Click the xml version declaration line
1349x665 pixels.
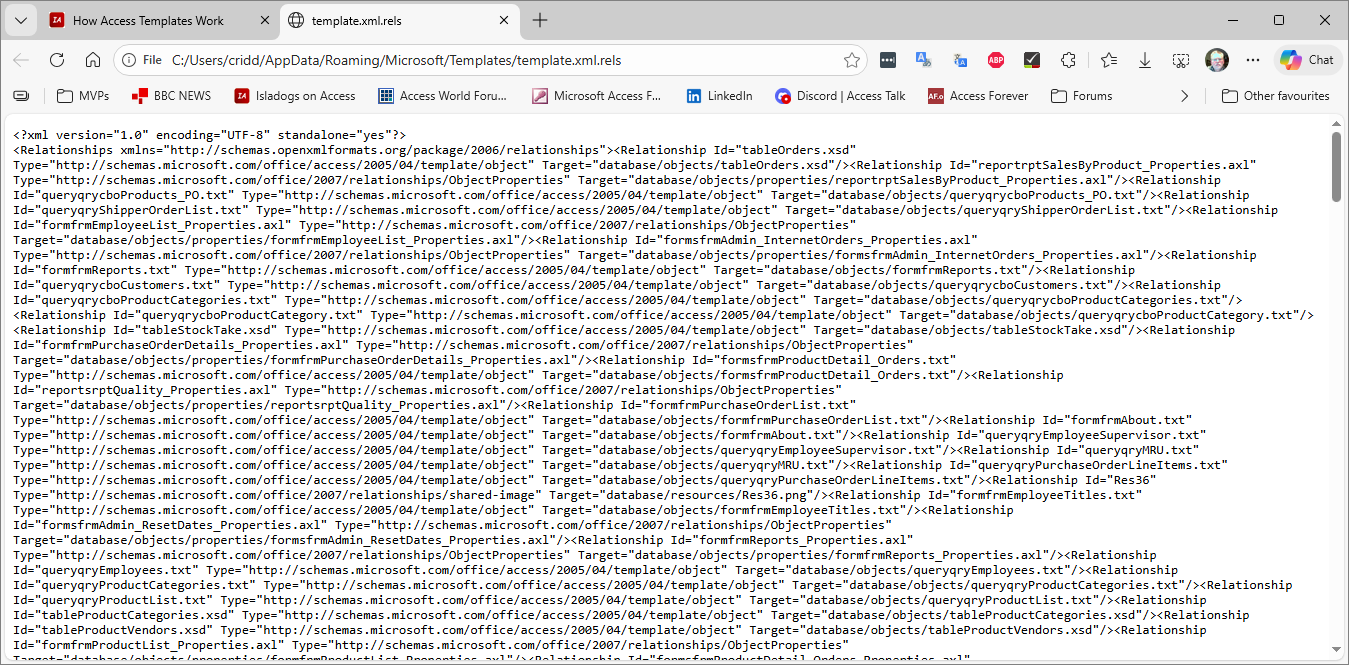point(209,135)
